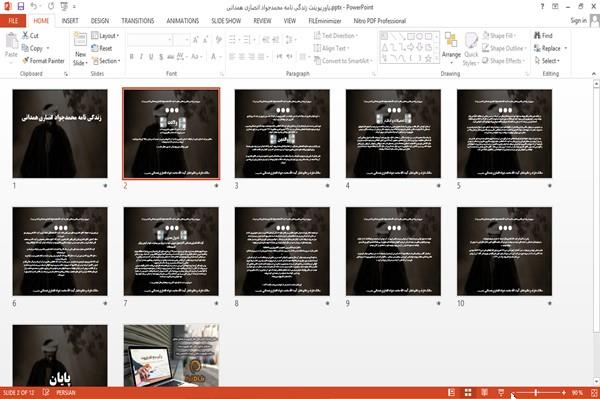Select slide 8 thumbnail
600x399 pixels.
pyautogui.click(x=282, y=251)
